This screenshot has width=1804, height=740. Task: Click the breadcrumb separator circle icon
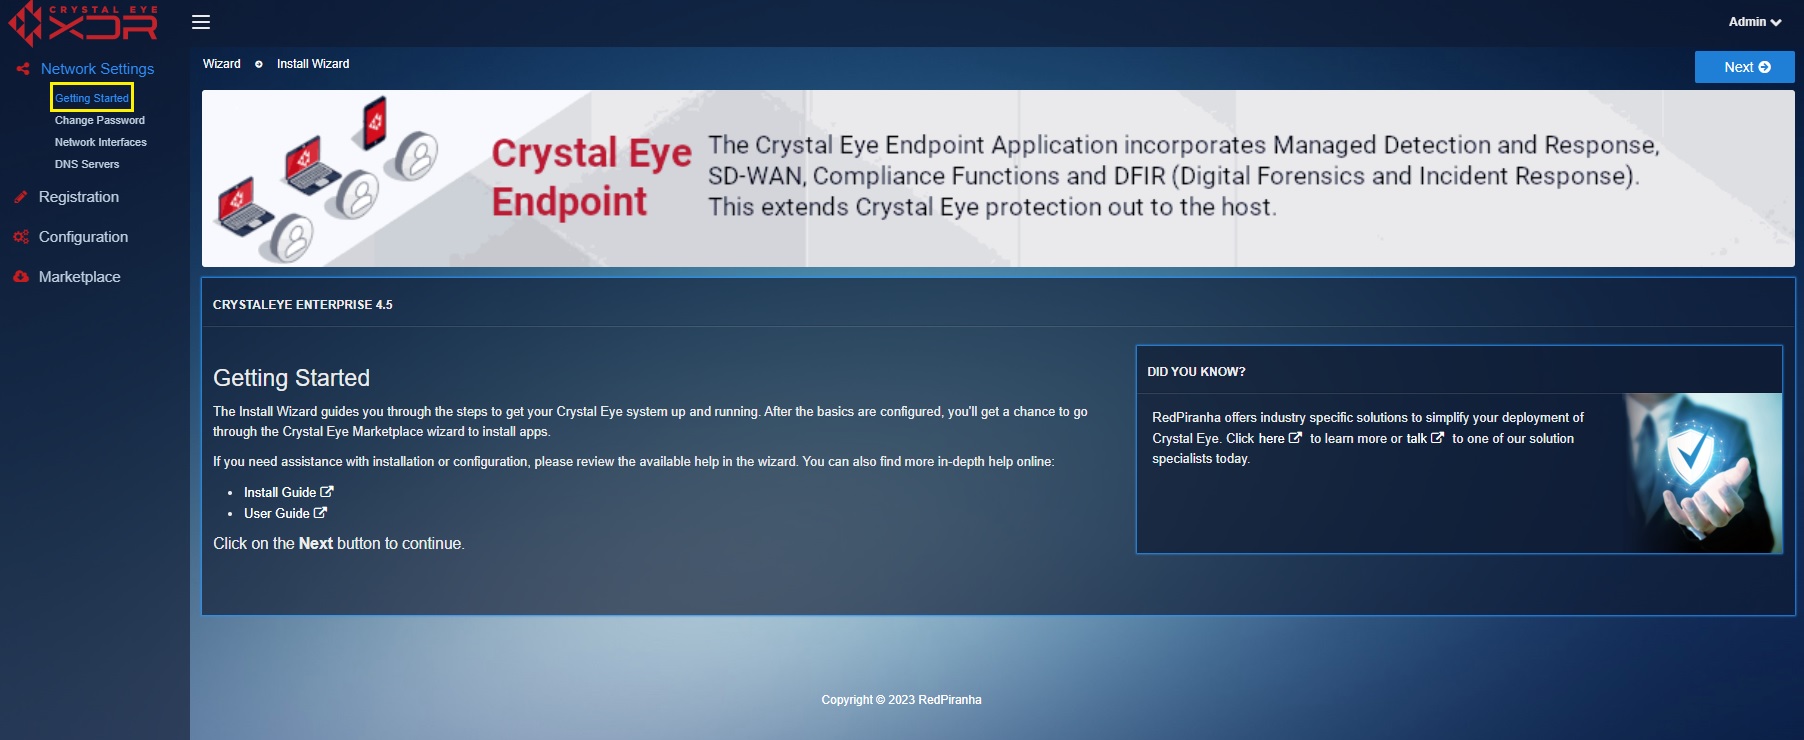click(259, 64)
